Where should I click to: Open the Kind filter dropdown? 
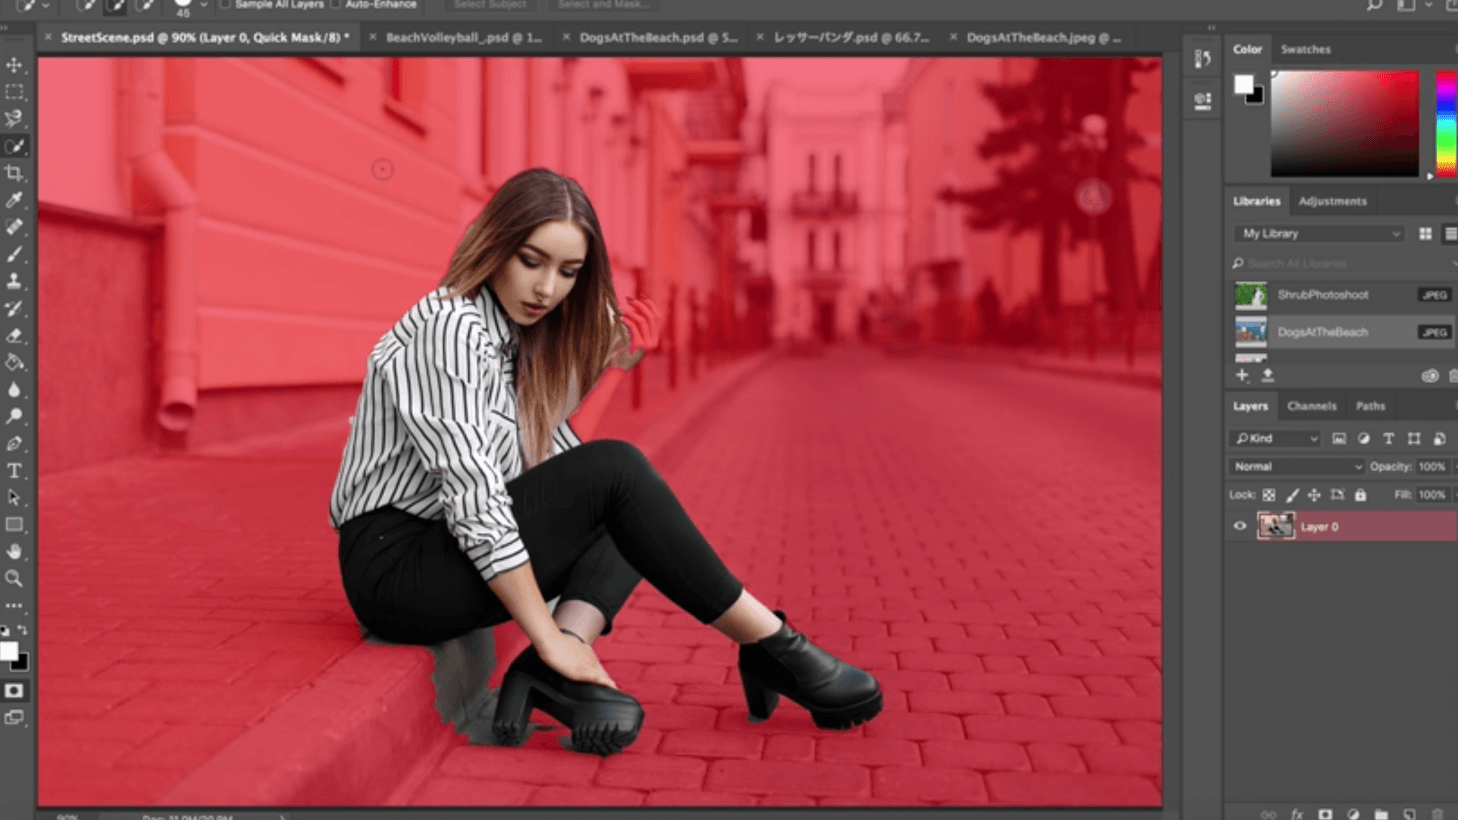(x=1273, y=438)
